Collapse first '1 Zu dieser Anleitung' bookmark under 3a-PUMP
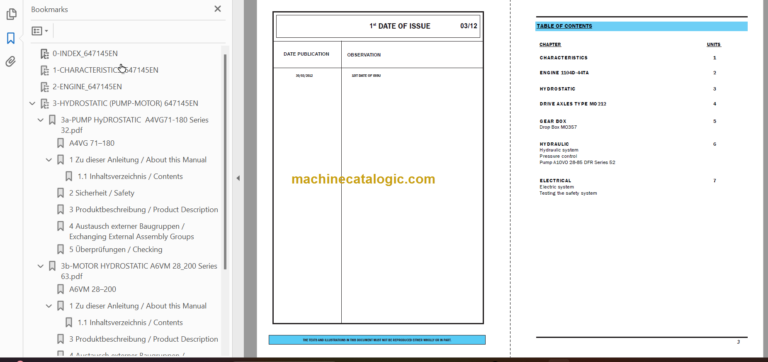Screen dimensions: 768x362 [49, 160]
